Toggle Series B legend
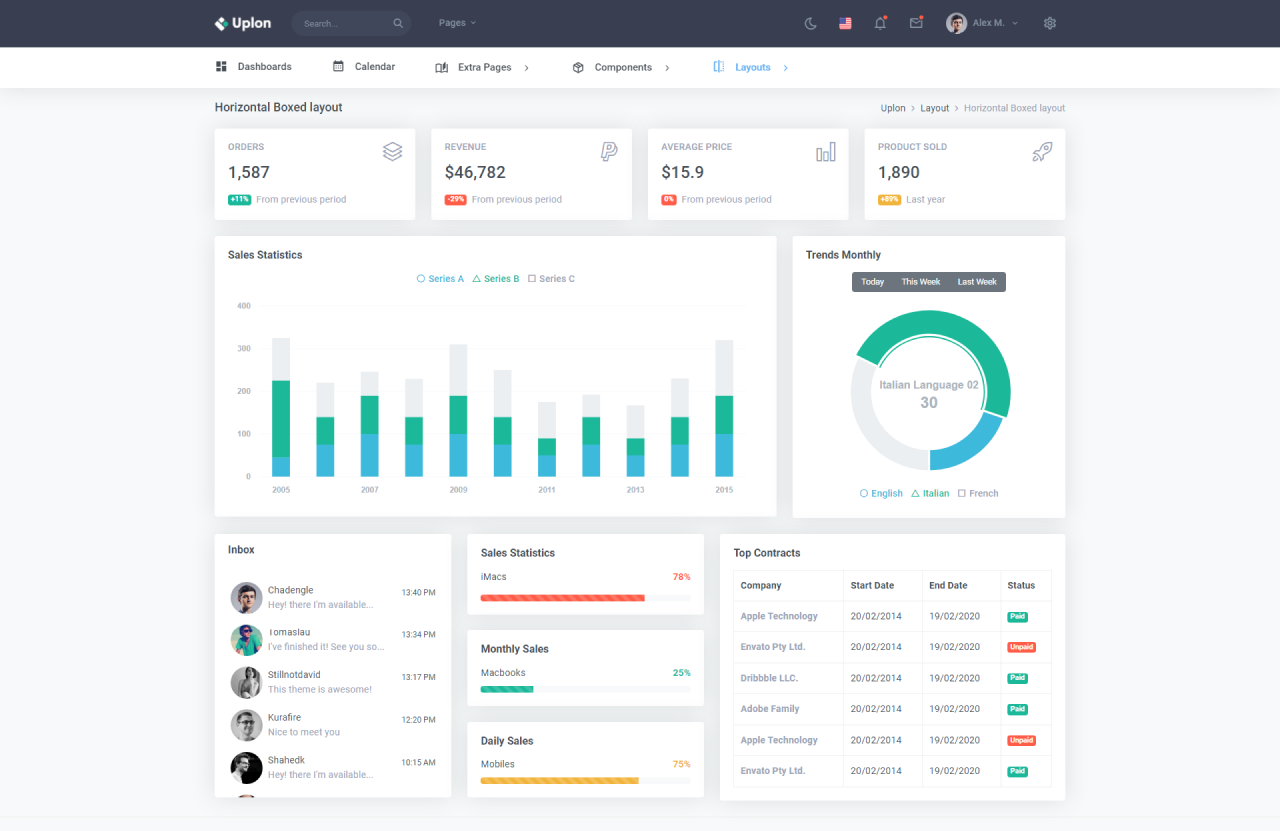The image size is (1280, 831). (x=496, y=279)
